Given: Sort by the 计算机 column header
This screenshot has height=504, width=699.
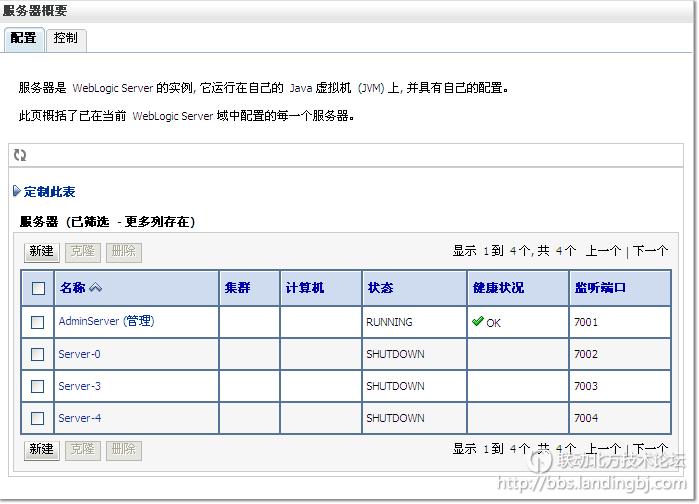Looking at the screenshot, I should pyautogui.click(x=305, y=288).
